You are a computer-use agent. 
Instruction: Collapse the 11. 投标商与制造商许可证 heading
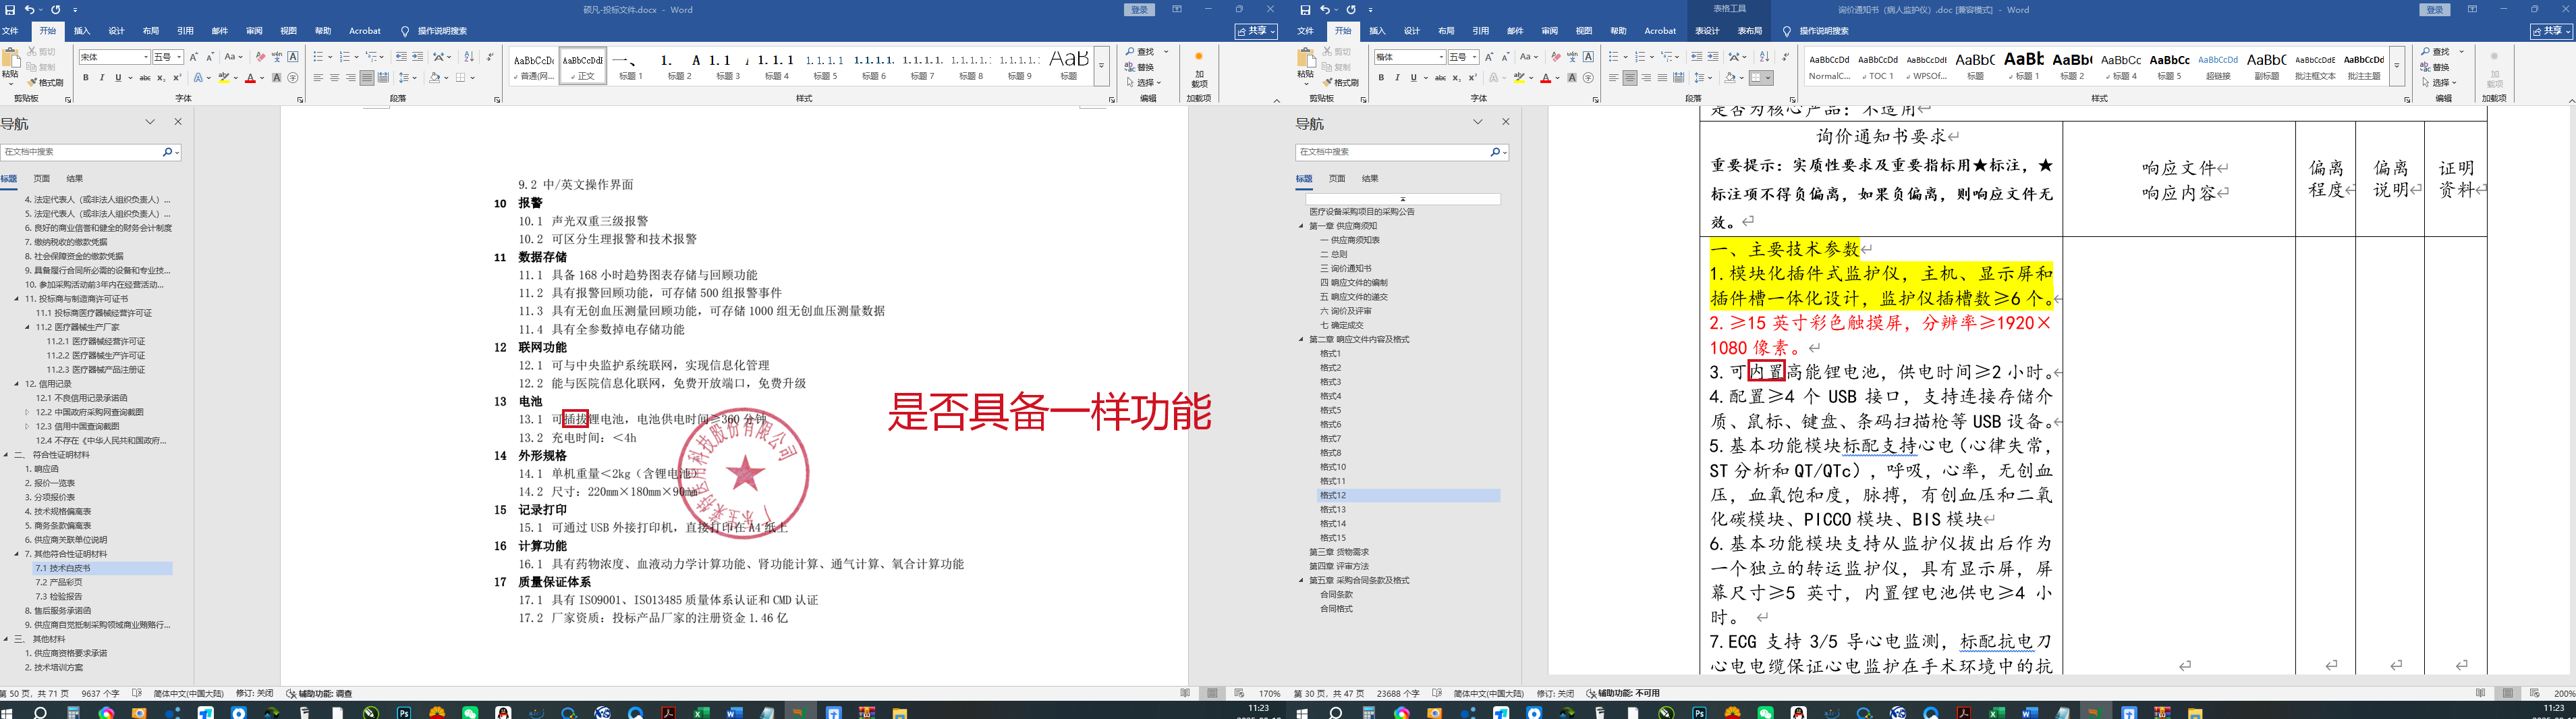[17, 299]
